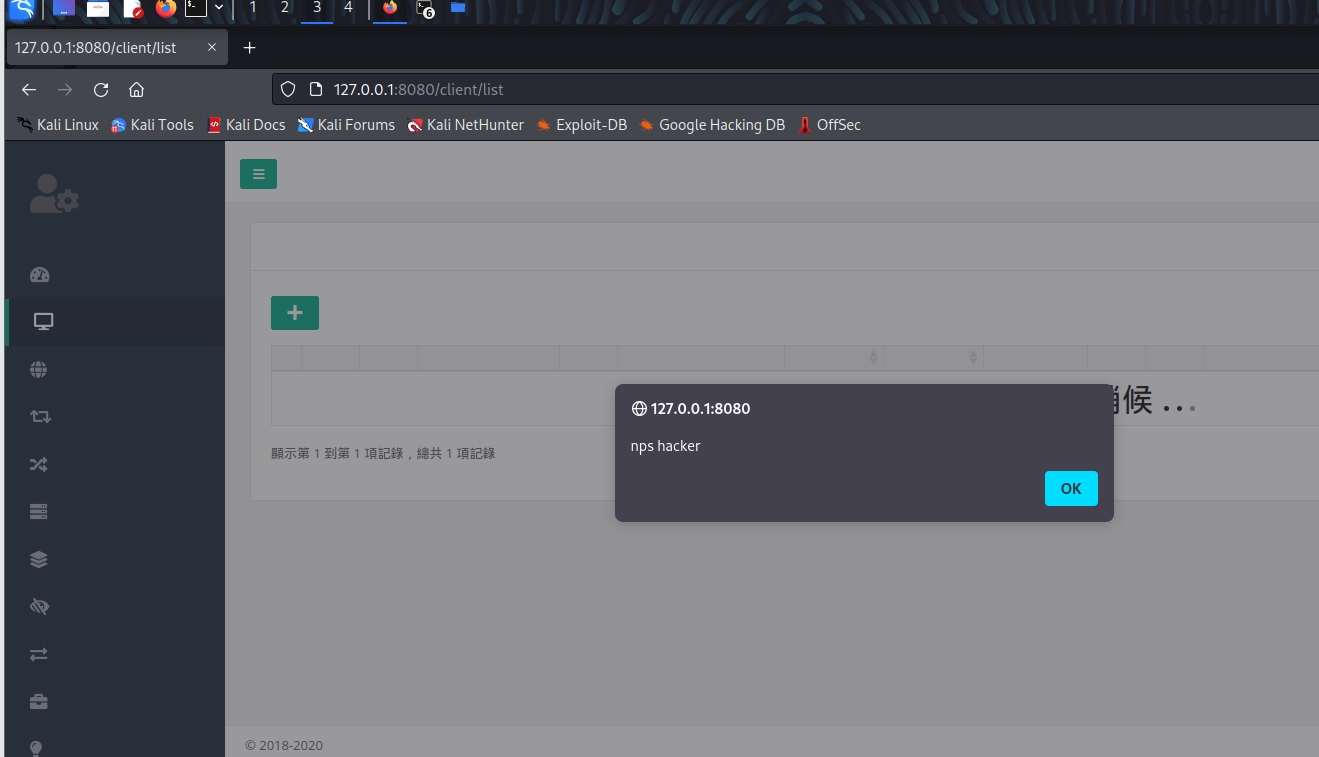The width and height of the screenshot is (1319, 757).
Task: Open the file manager launcher in panel
Action: [x=98, y=9]
